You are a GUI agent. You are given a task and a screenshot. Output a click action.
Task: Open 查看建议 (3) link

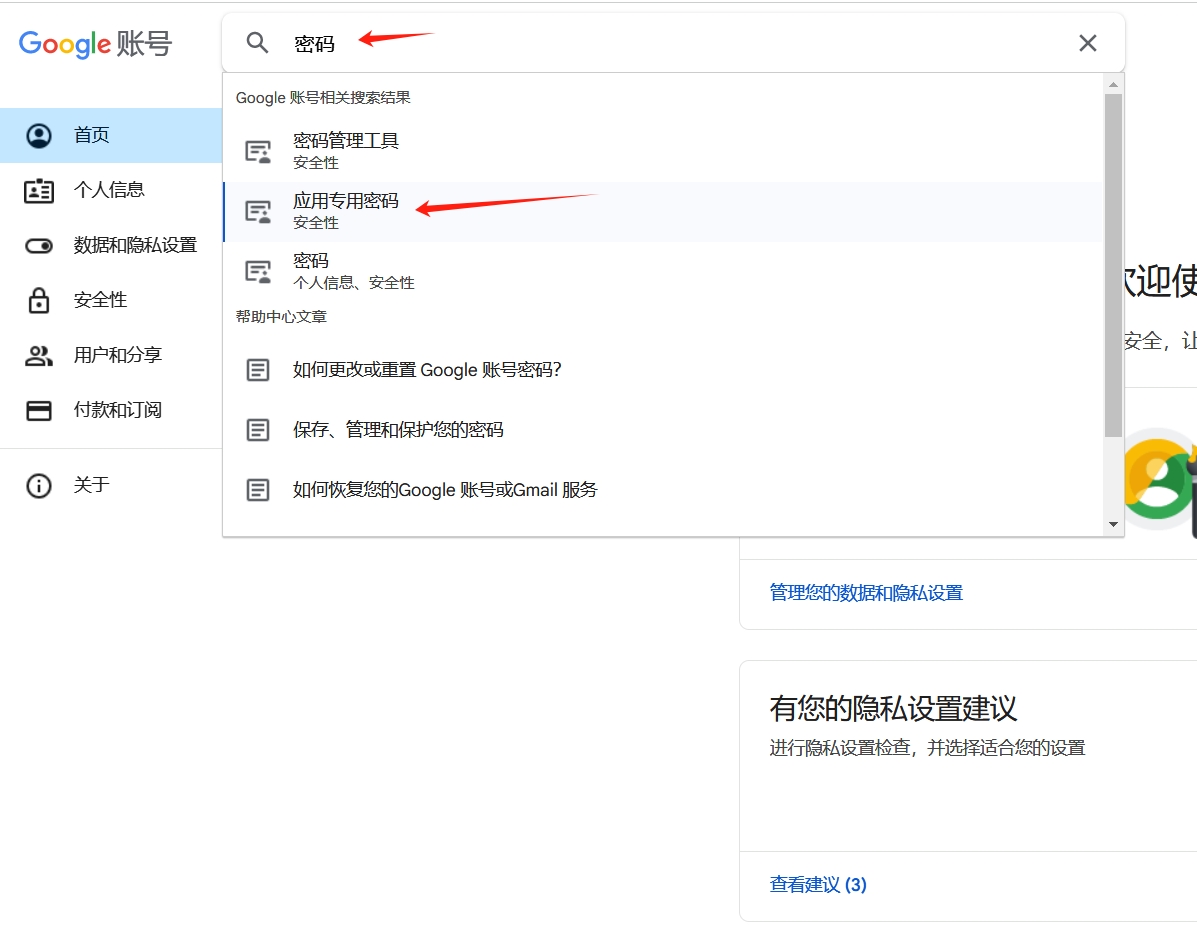click(x=818, y=885)
